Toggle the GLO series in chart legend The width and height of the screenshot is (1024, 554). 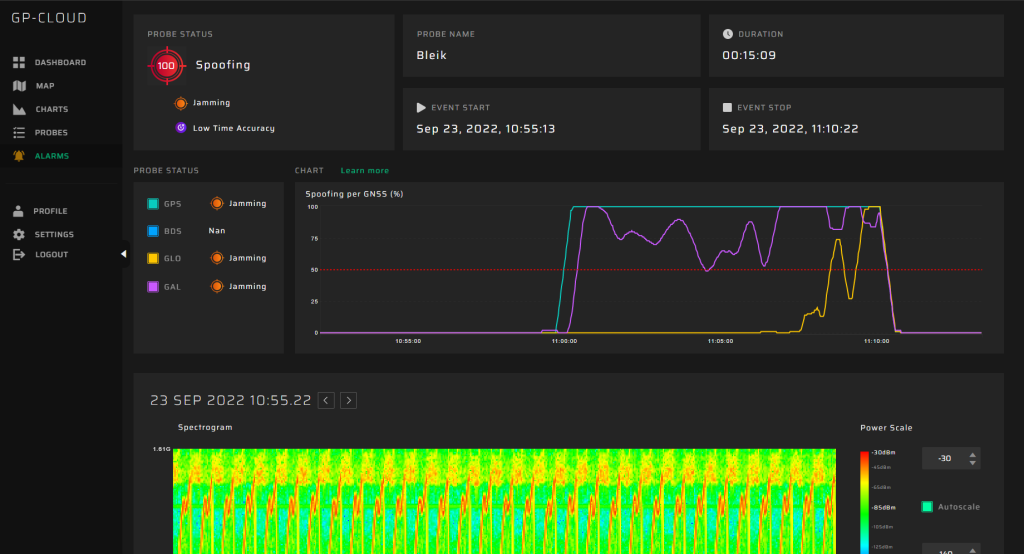coord(153,258)
